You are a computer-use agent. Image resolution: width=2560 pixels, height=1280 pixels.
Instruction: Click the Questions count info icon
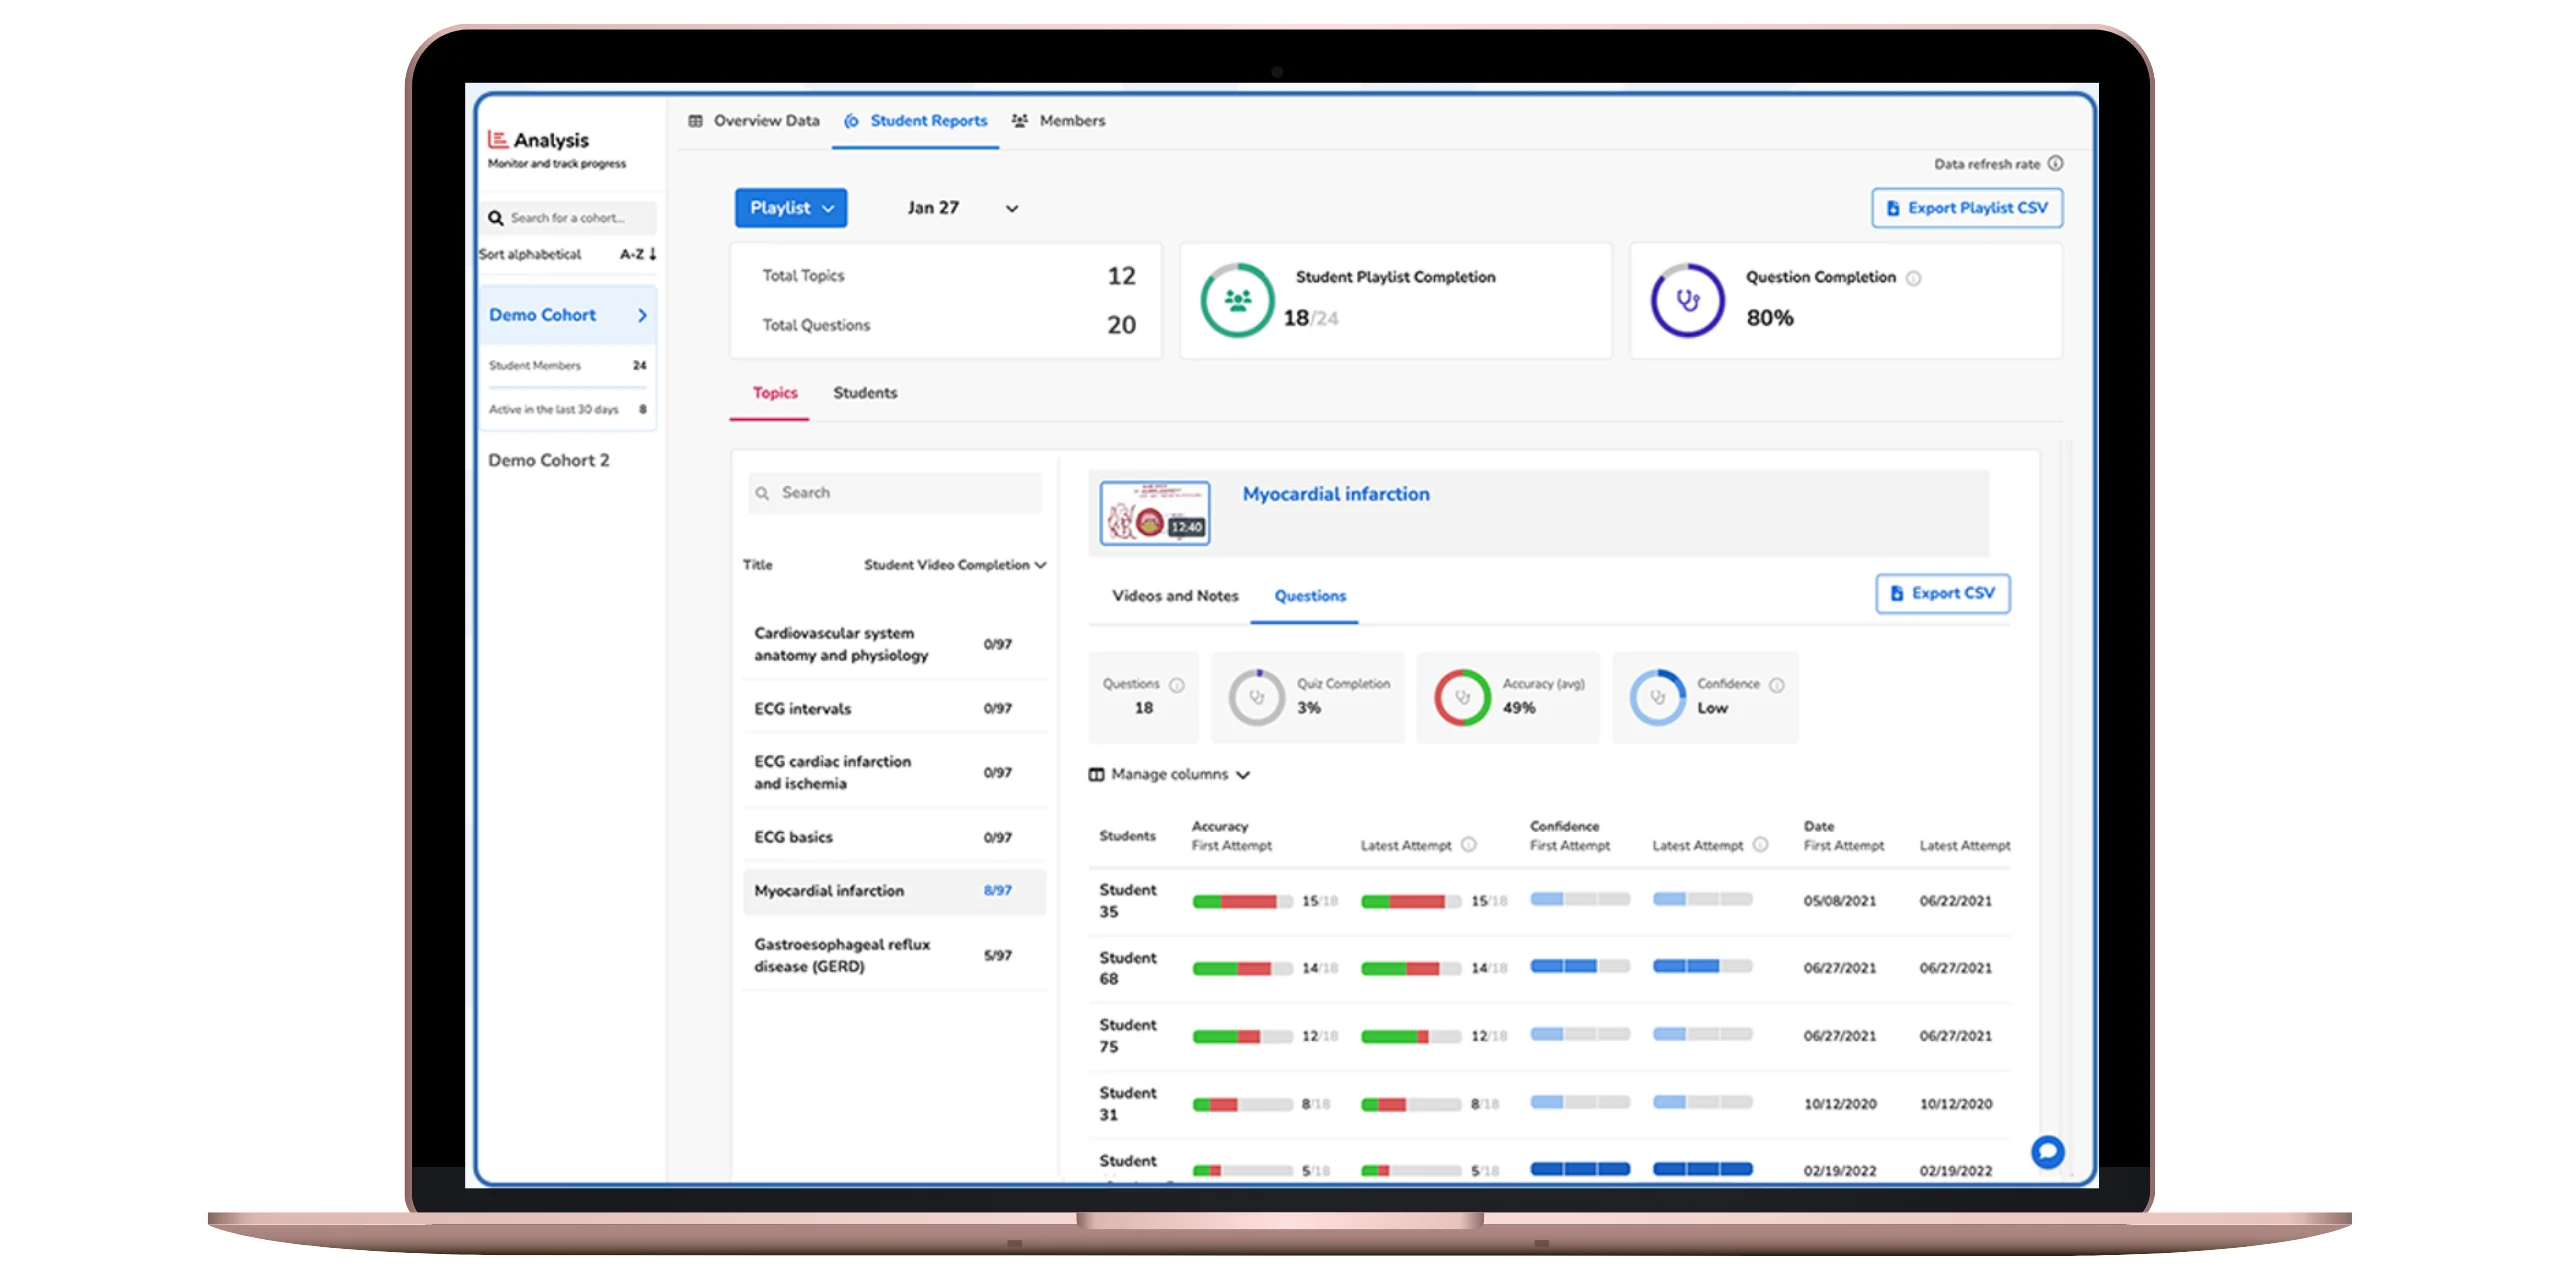(x=1177, y=685)
